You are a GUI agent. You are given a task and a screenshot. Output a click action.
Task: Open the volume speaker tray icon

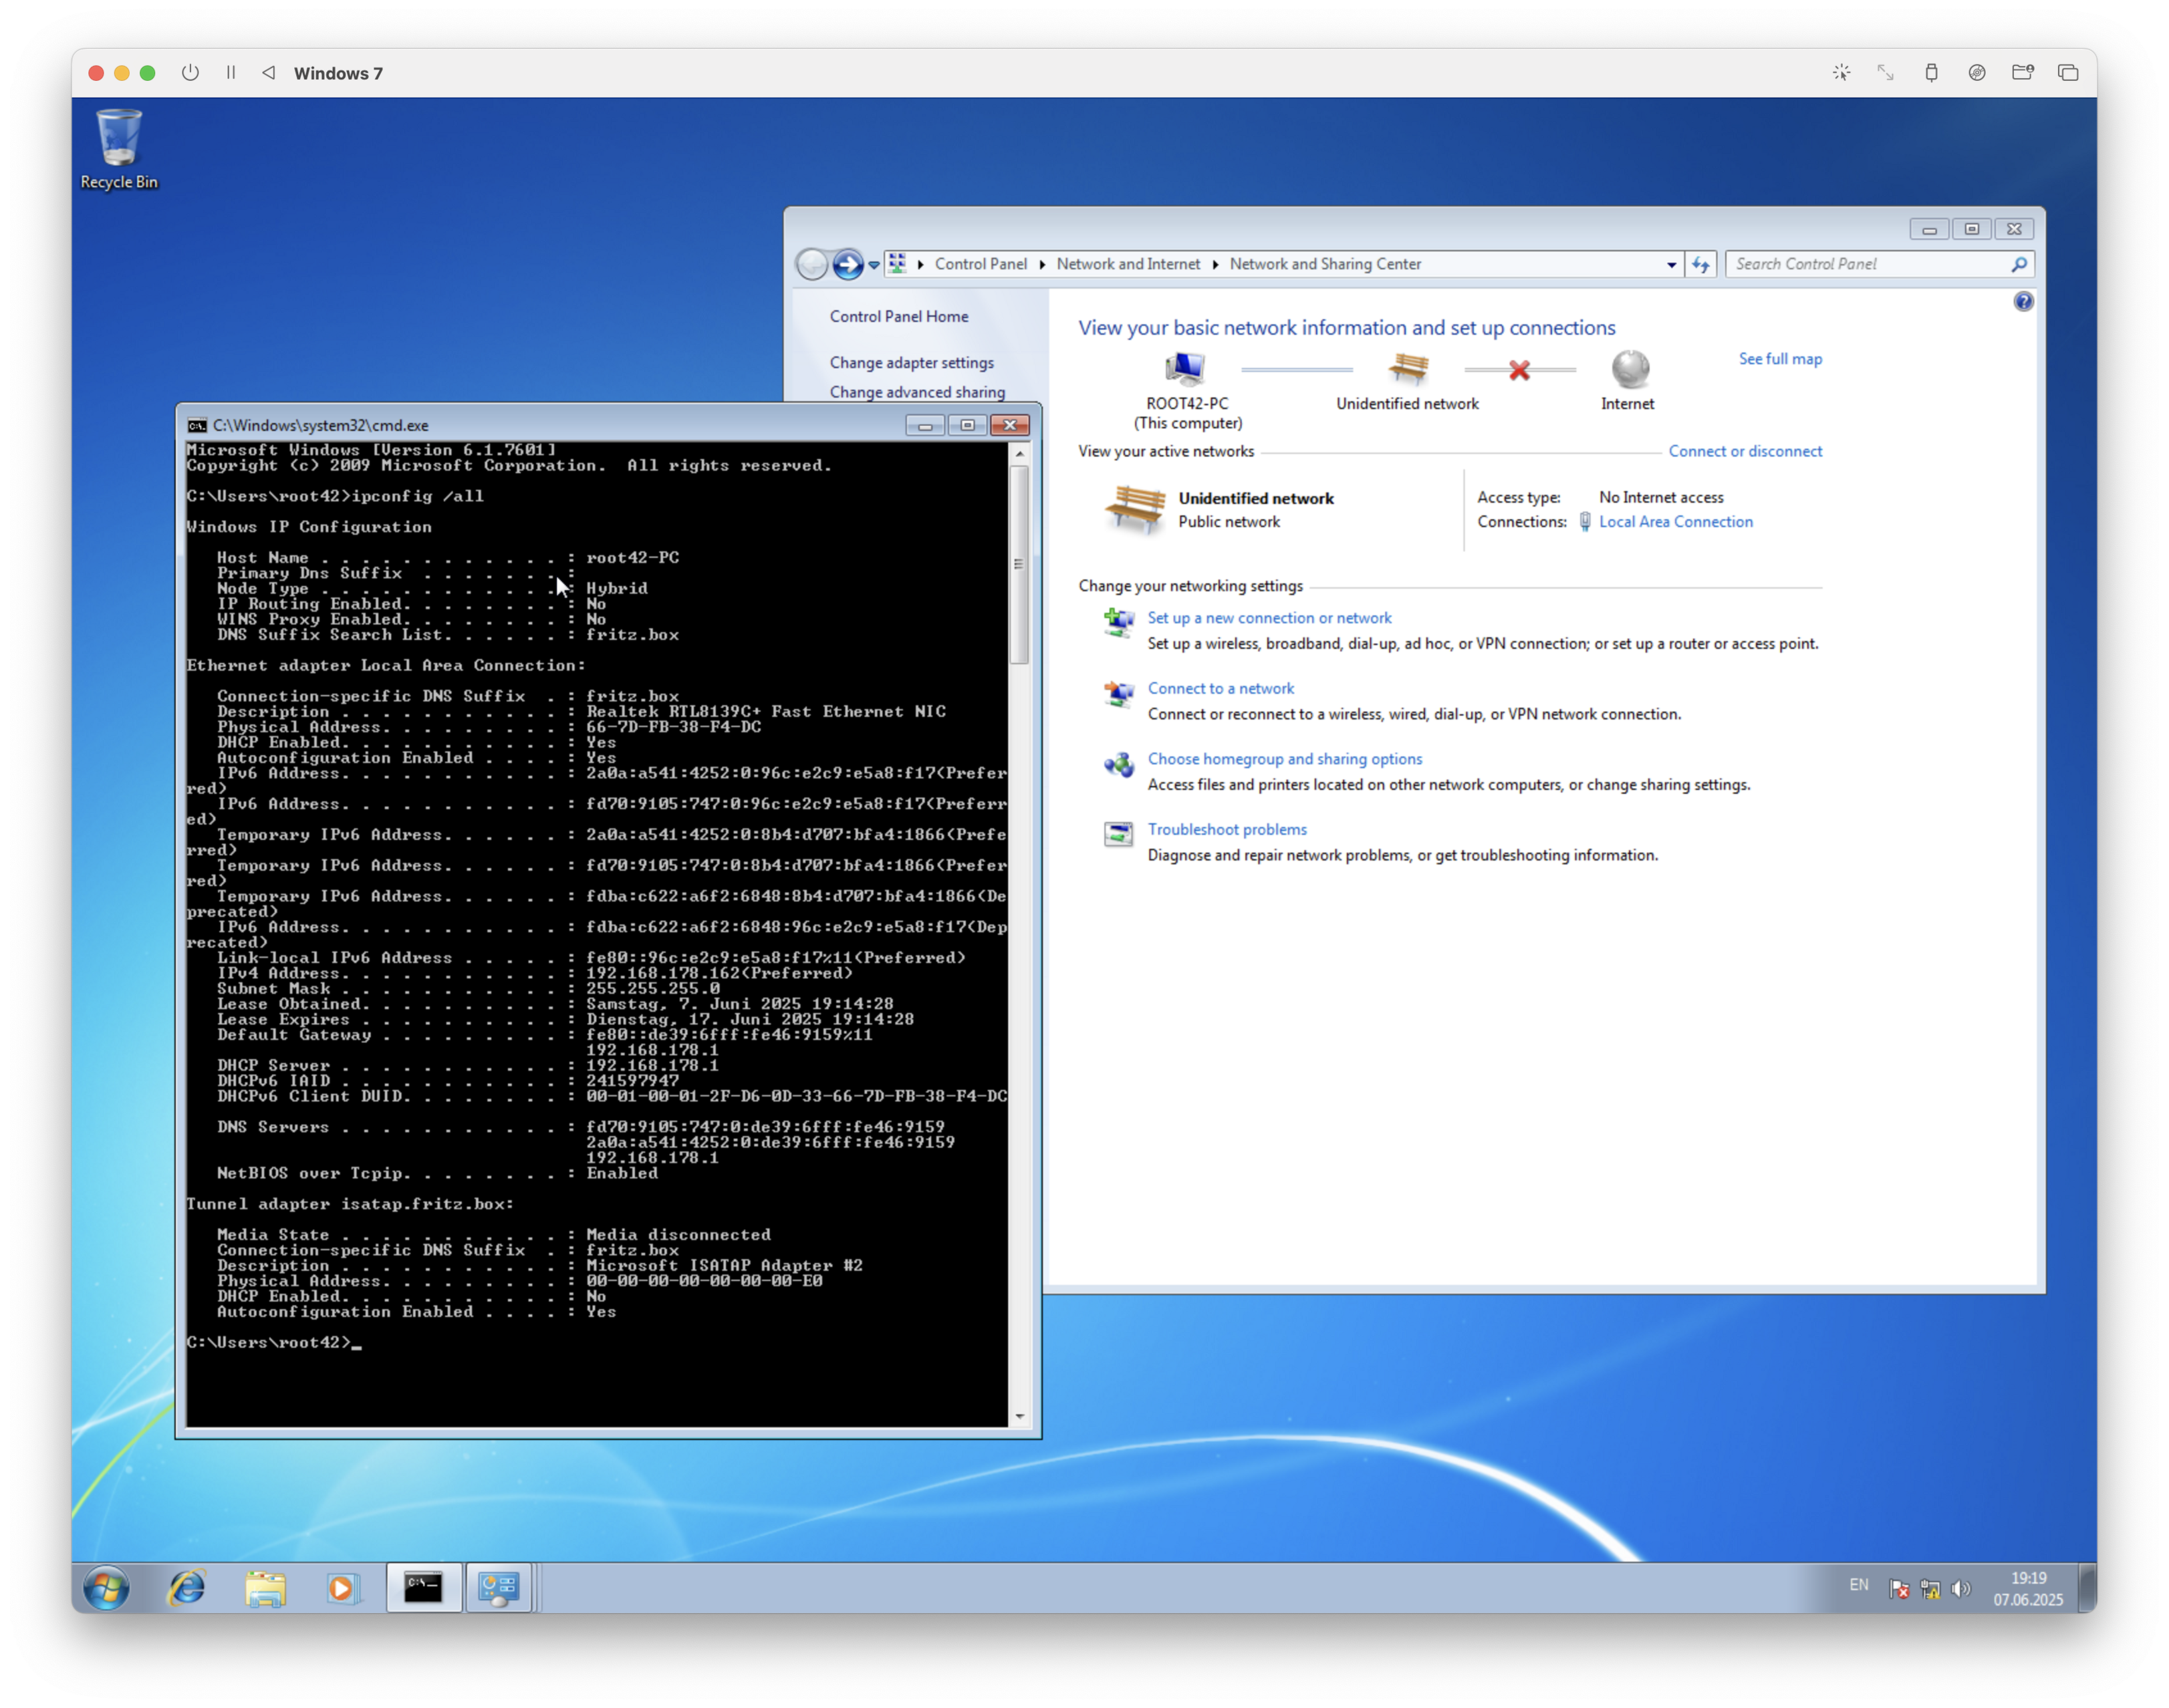[1961, 1589]
